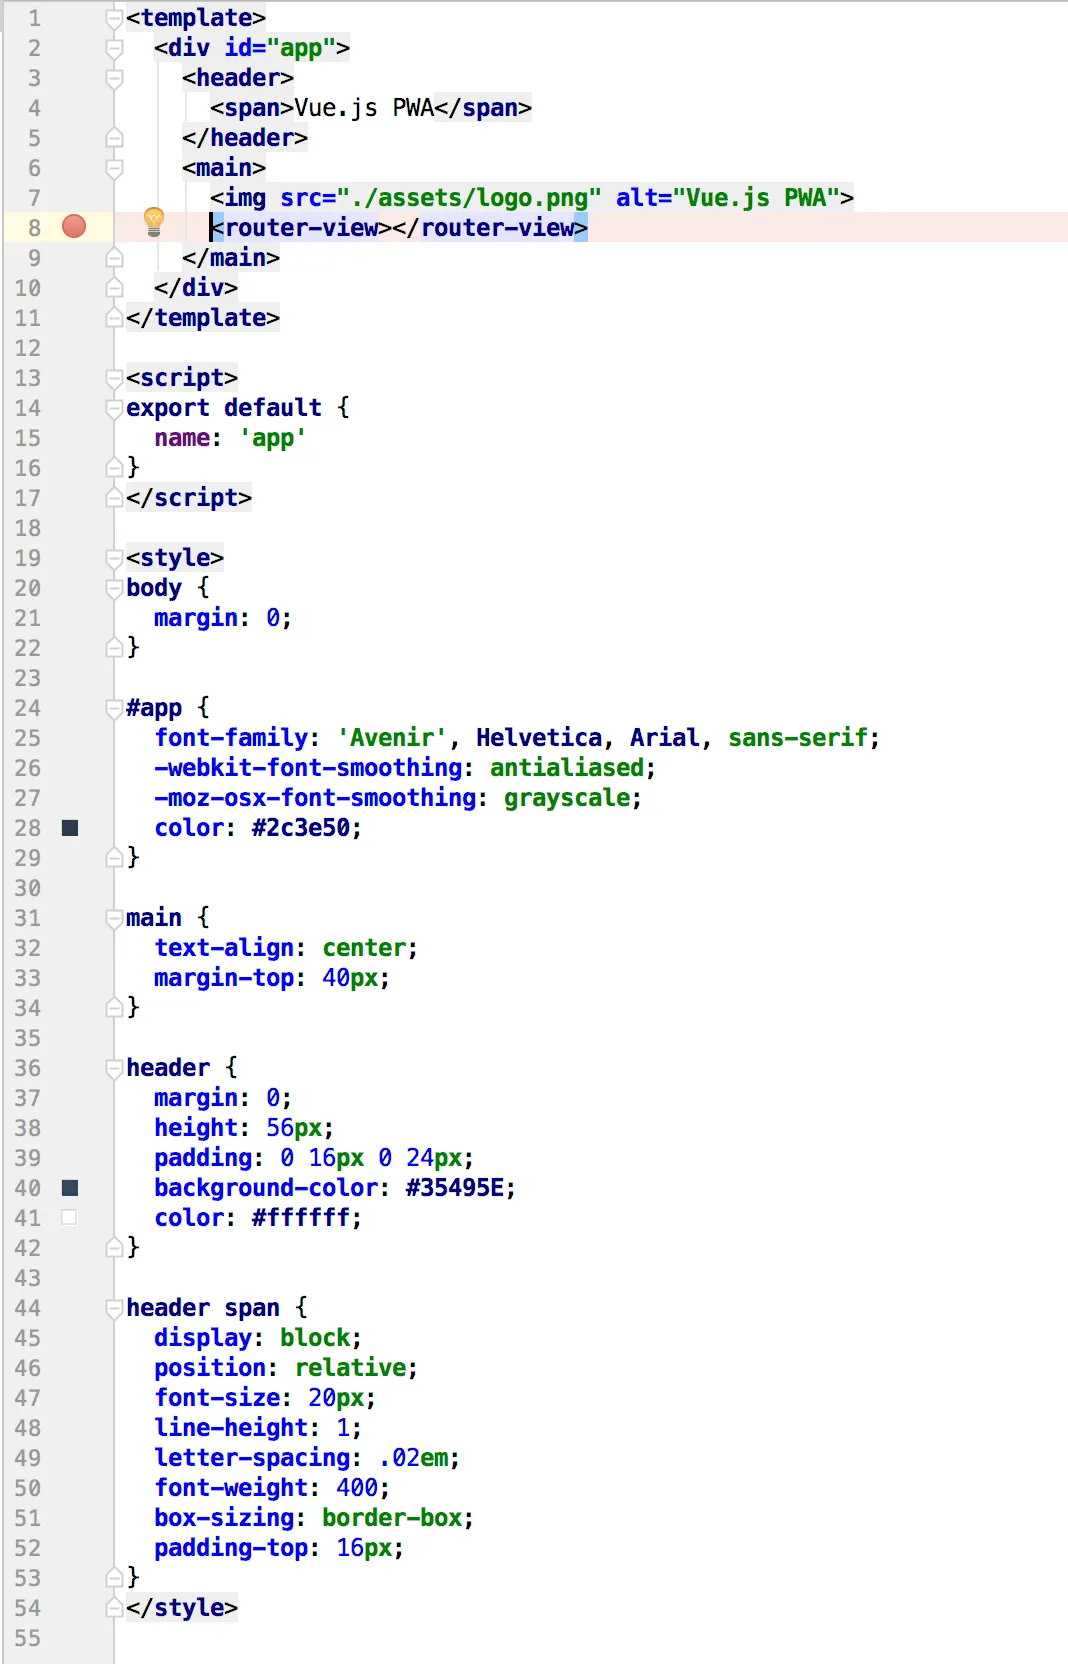1068x1664 pixels.
Task: Click line number 28 in the gutter
Action: (28, 828)
